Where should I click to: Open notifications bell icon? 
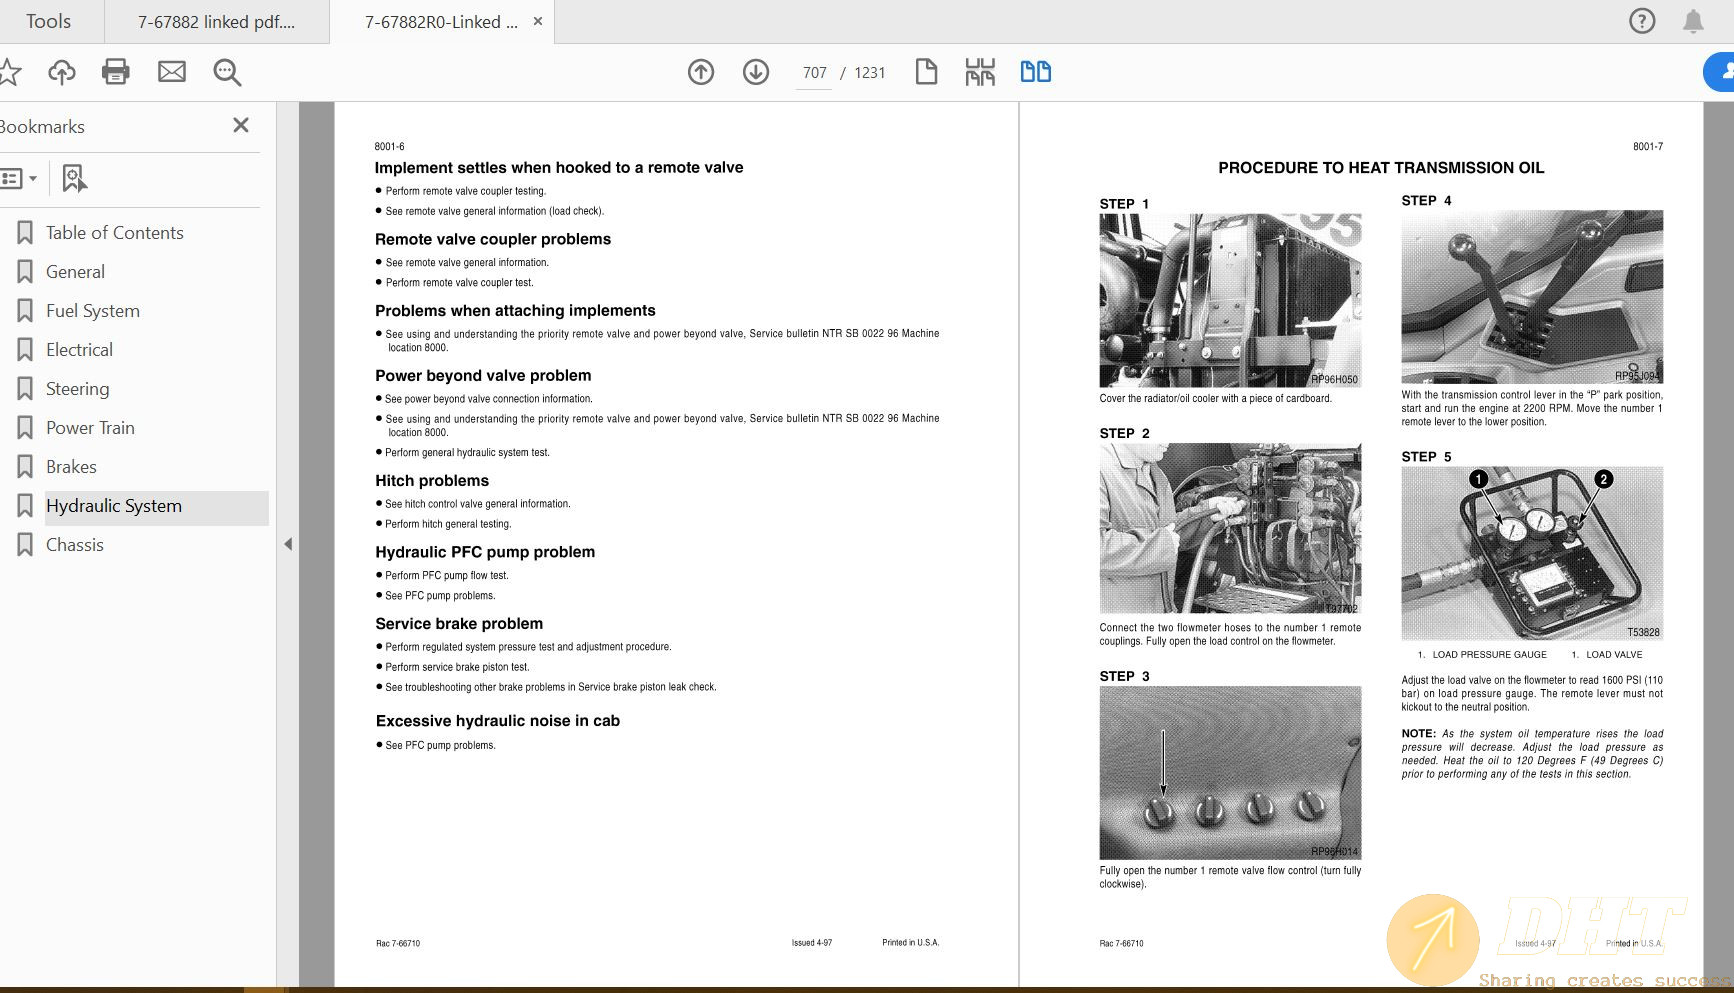pyautogui.click(x=1693, y=22)
